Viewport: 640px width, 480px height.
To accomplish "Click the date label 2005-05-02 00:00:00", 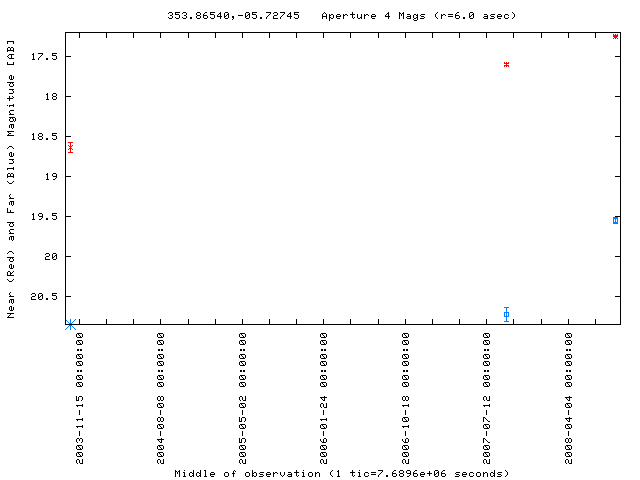I will (x=242, y=398).
